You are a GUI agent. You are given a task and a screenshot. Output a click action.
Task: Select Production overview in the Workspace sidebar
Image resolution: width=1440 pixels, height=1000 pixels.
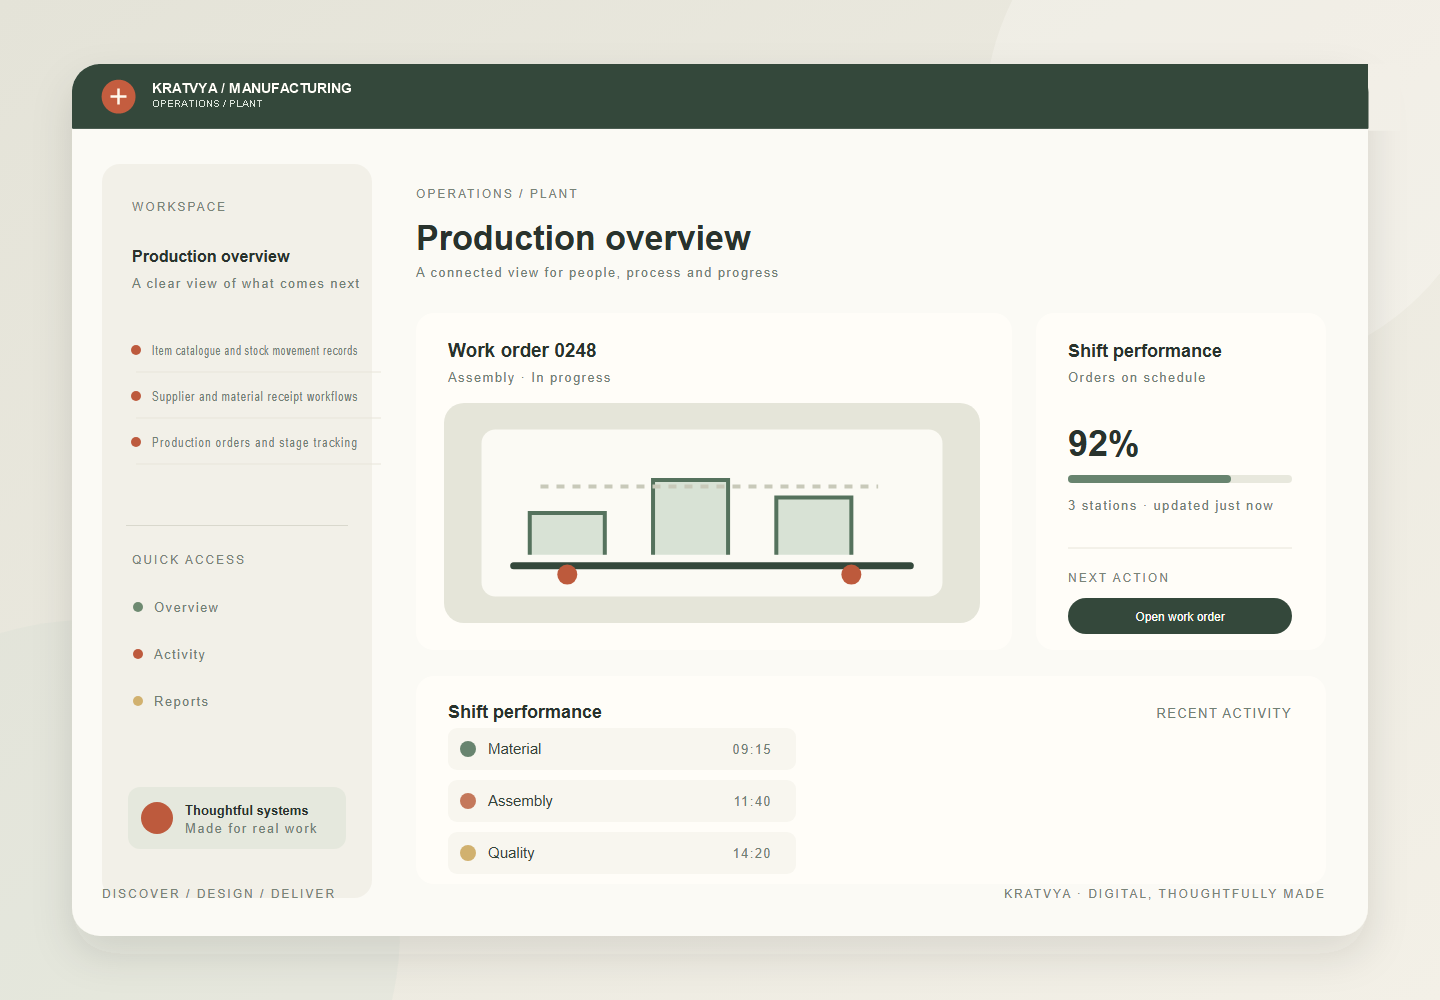point(211,256)
